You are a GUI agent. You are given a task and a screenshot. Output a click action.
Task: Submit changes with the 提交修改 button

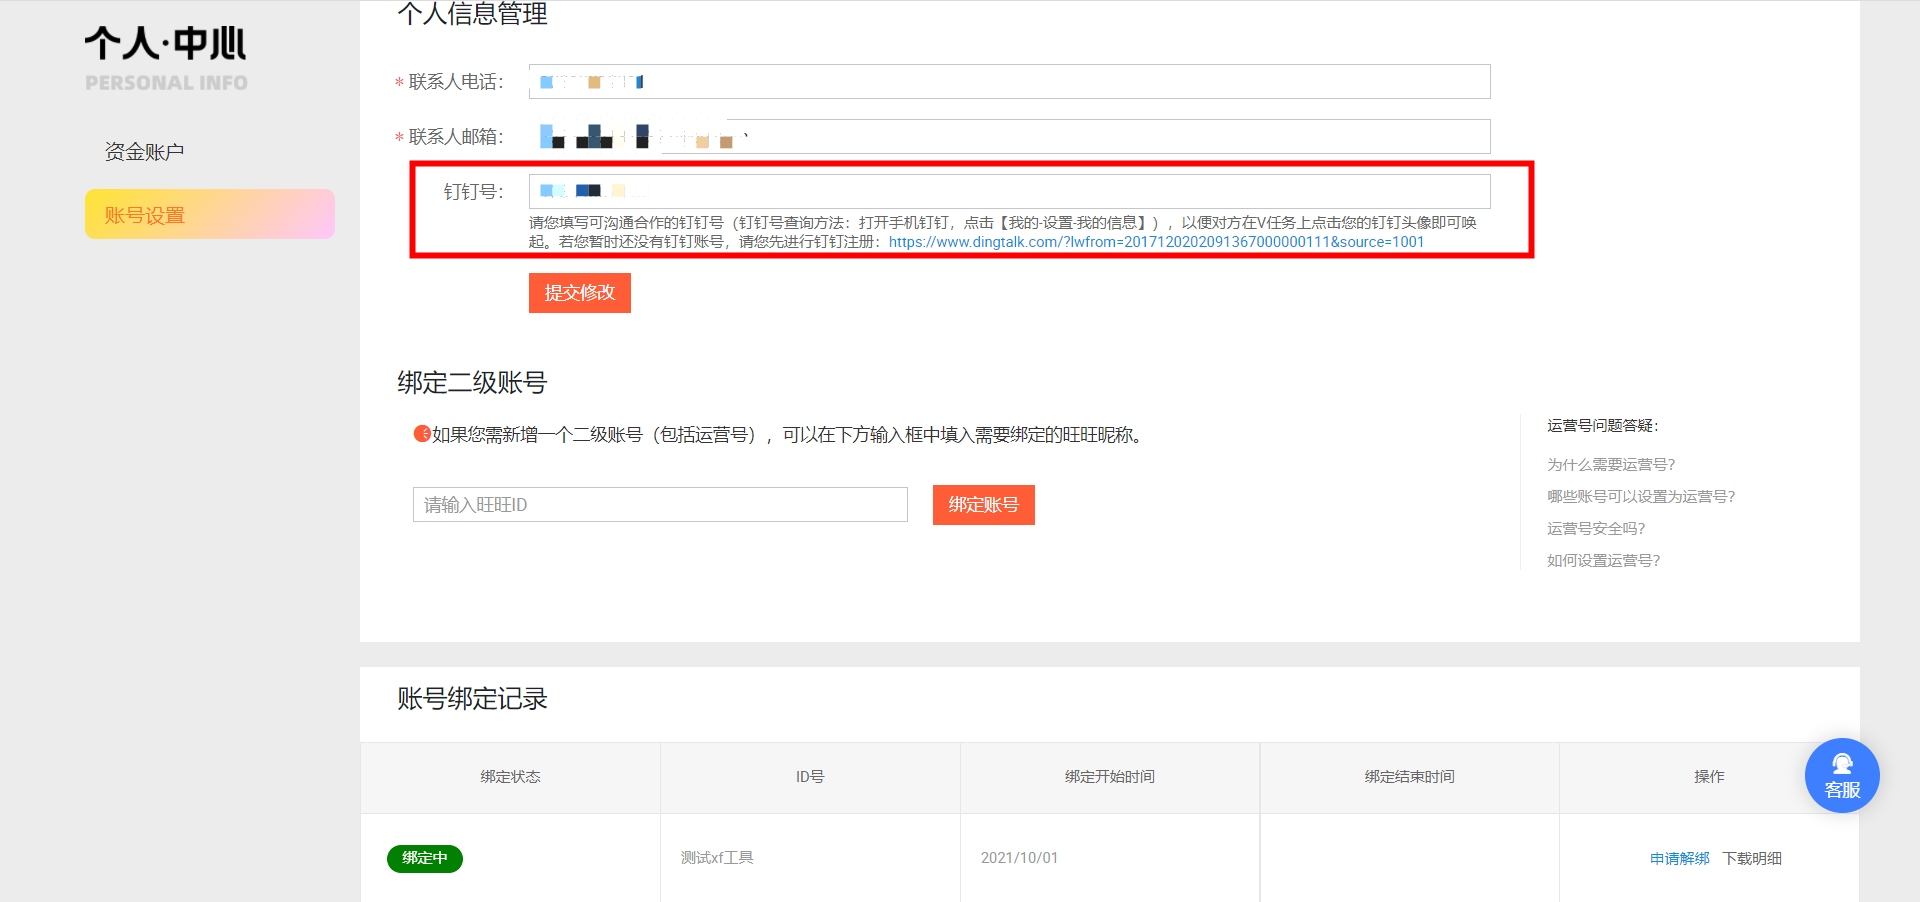coord(580,293)
